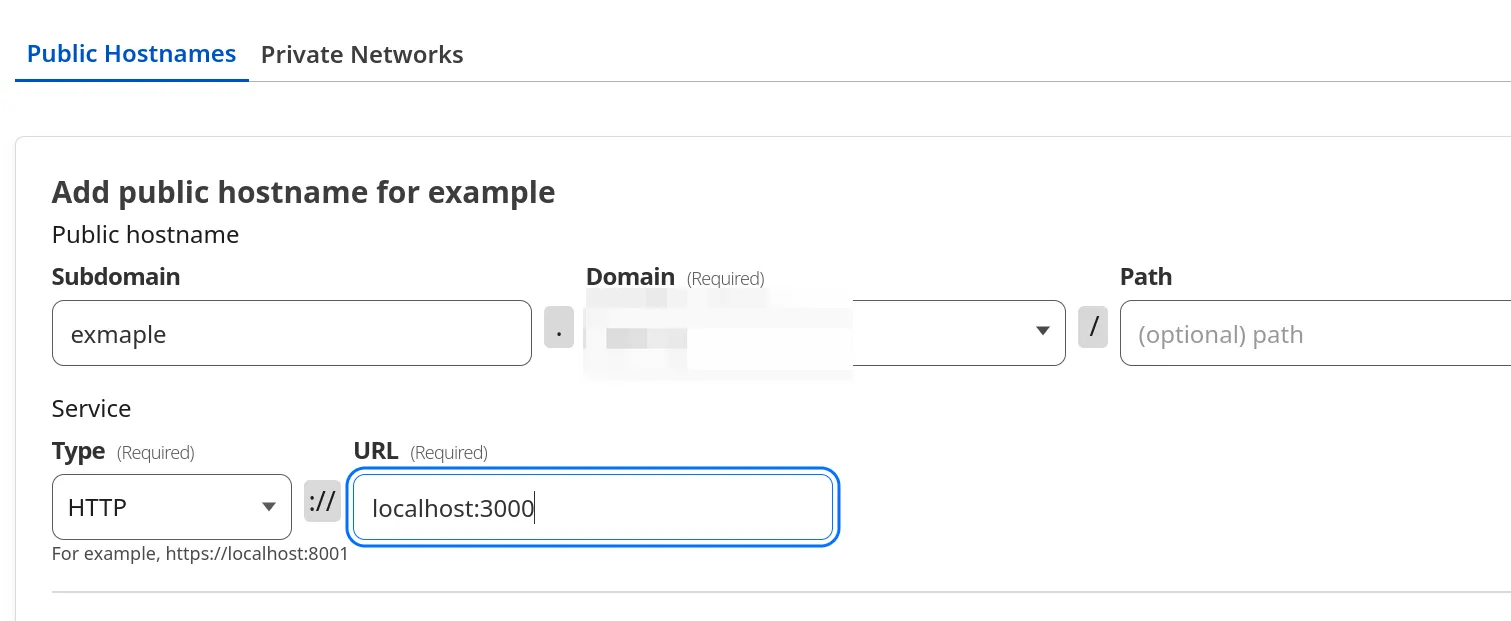This screenshot has height=621, width=1511.
Task: Open the HTTP service Type dropdown
Action: 171,507
